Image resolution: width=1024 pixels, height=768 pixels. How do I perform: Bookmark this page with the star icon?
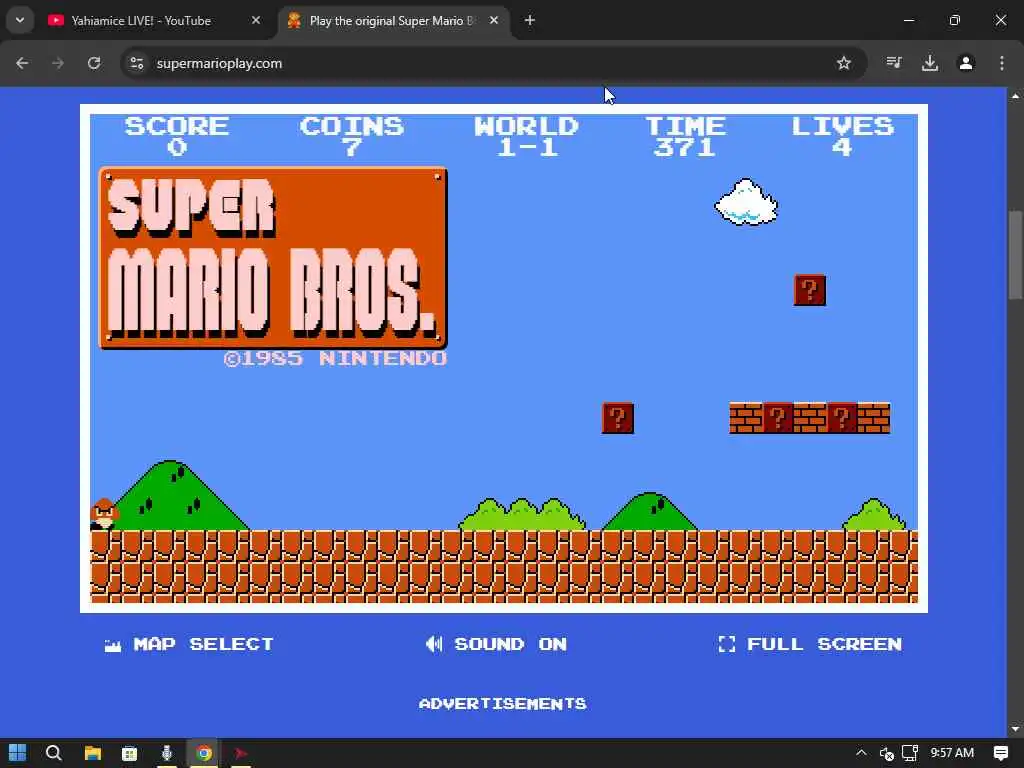coord(844,63)
